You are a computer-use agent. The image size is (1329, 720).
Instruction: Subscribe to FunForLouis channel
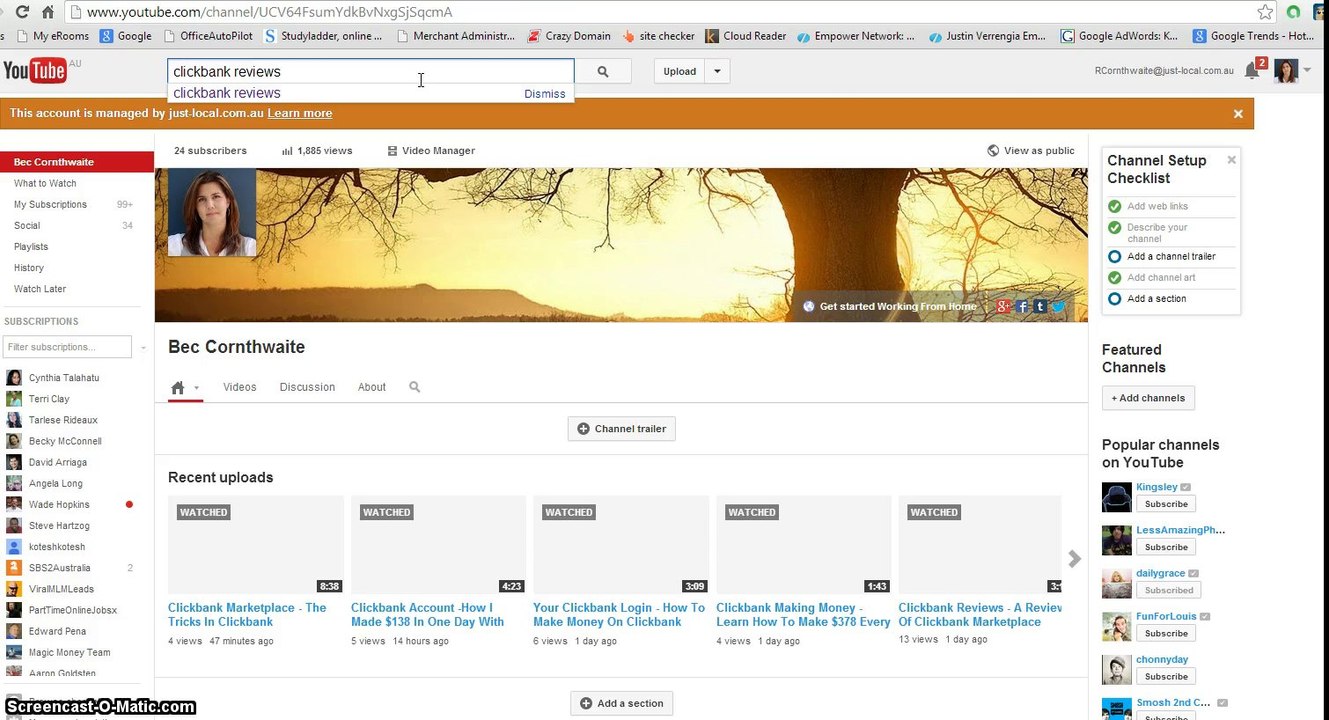tap(1166, 633)
